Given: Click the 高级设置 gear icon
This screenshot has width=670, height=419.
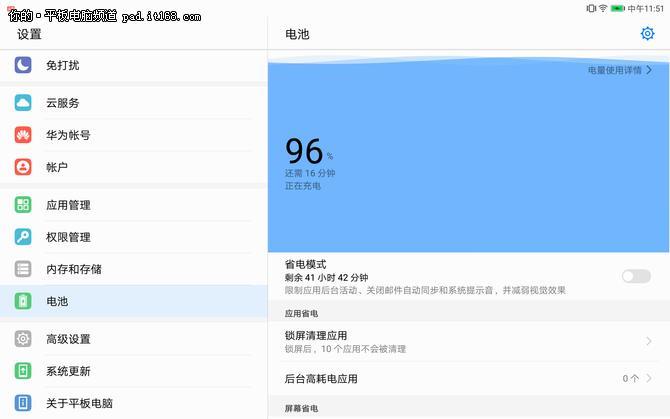Looking at the screenshot, I should [x=23, y=339].
